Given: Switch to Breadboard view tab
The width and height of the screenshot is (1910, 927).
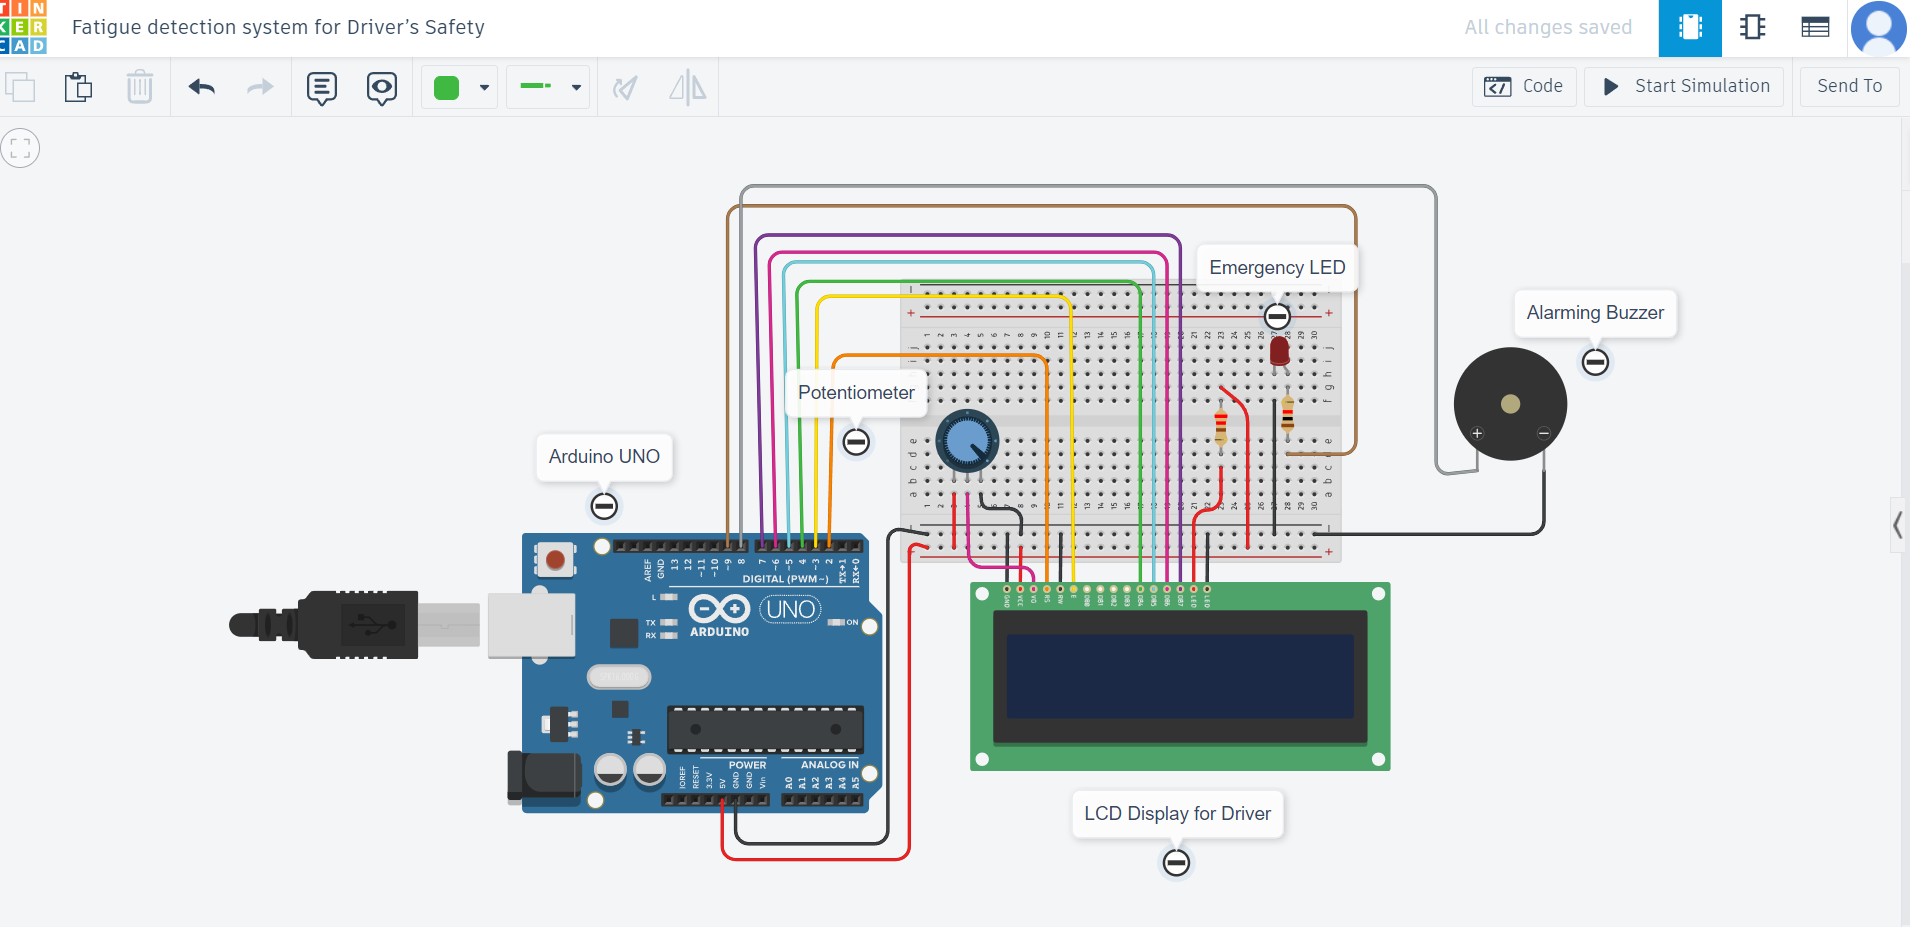Looking at the screenshot, I should (x=1689, y=27).
